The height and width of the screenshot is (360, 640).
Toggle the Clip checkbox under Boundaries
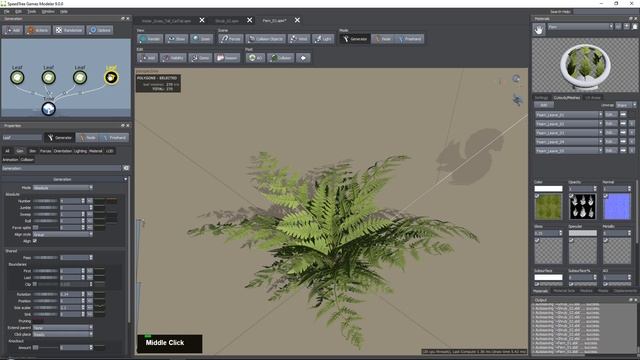pos(35,284)
